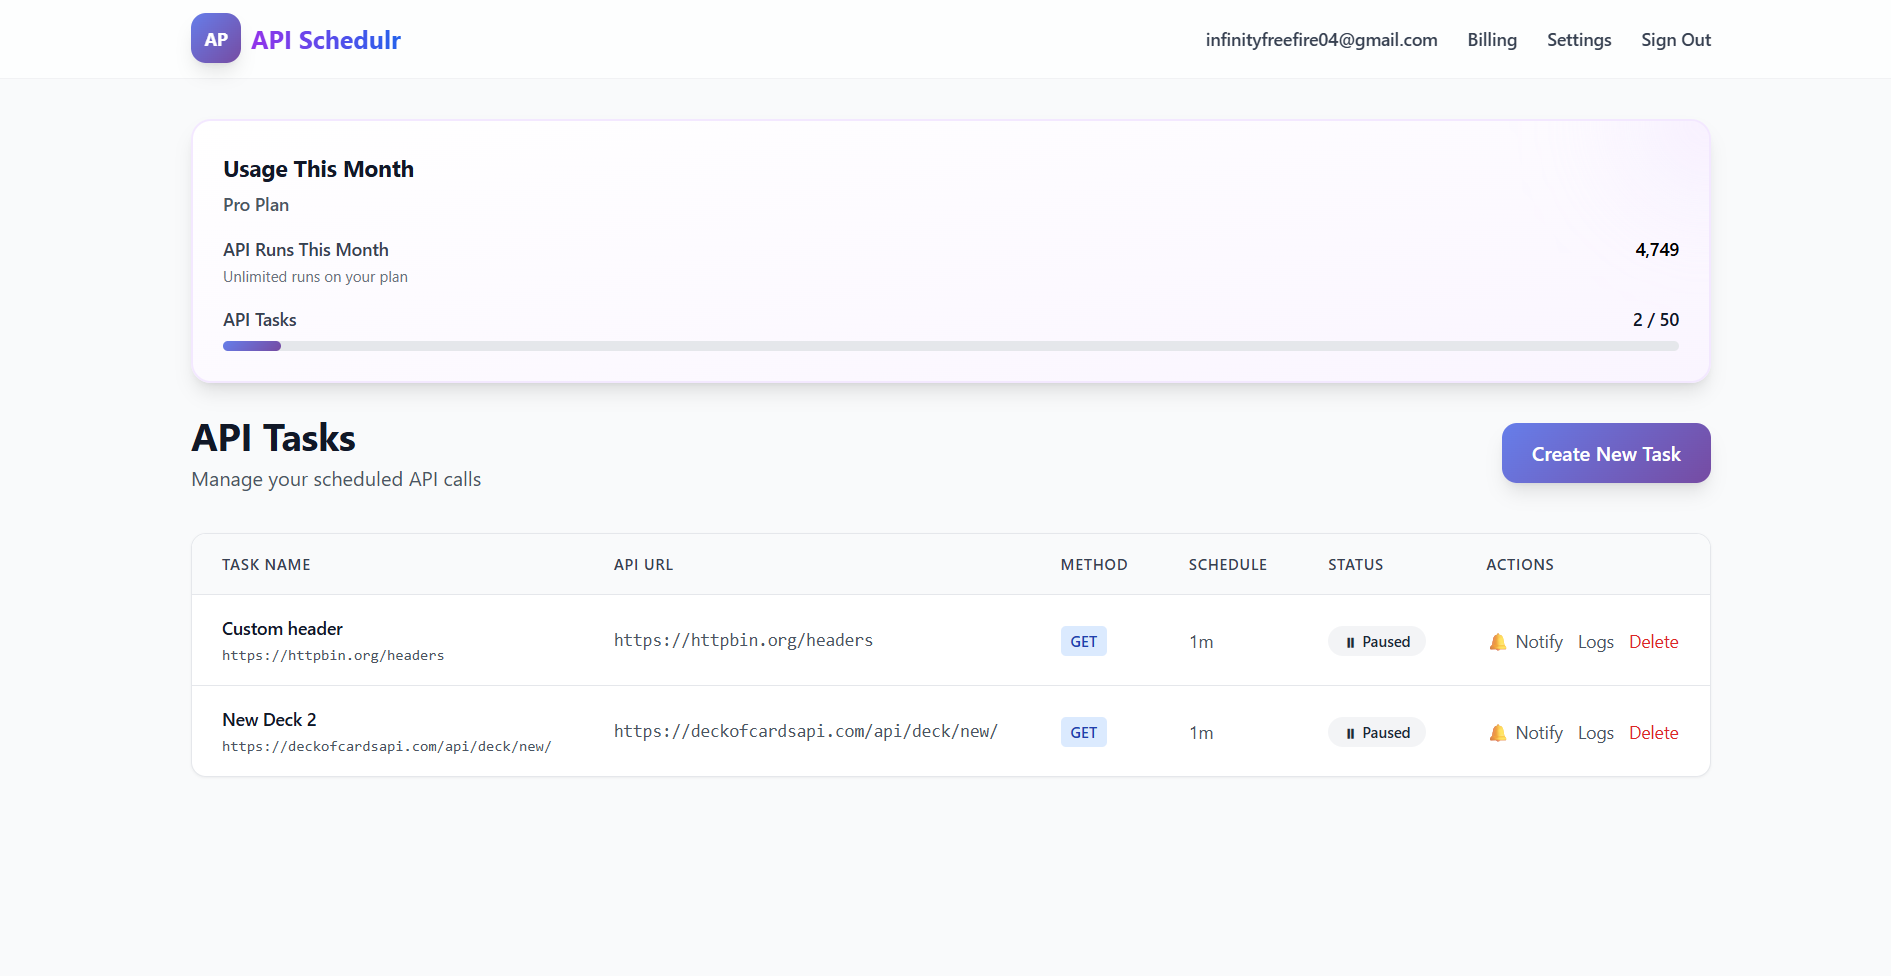Click Sign Out in the header
The image size is (1891, 976).
[x=1676, y=40]
